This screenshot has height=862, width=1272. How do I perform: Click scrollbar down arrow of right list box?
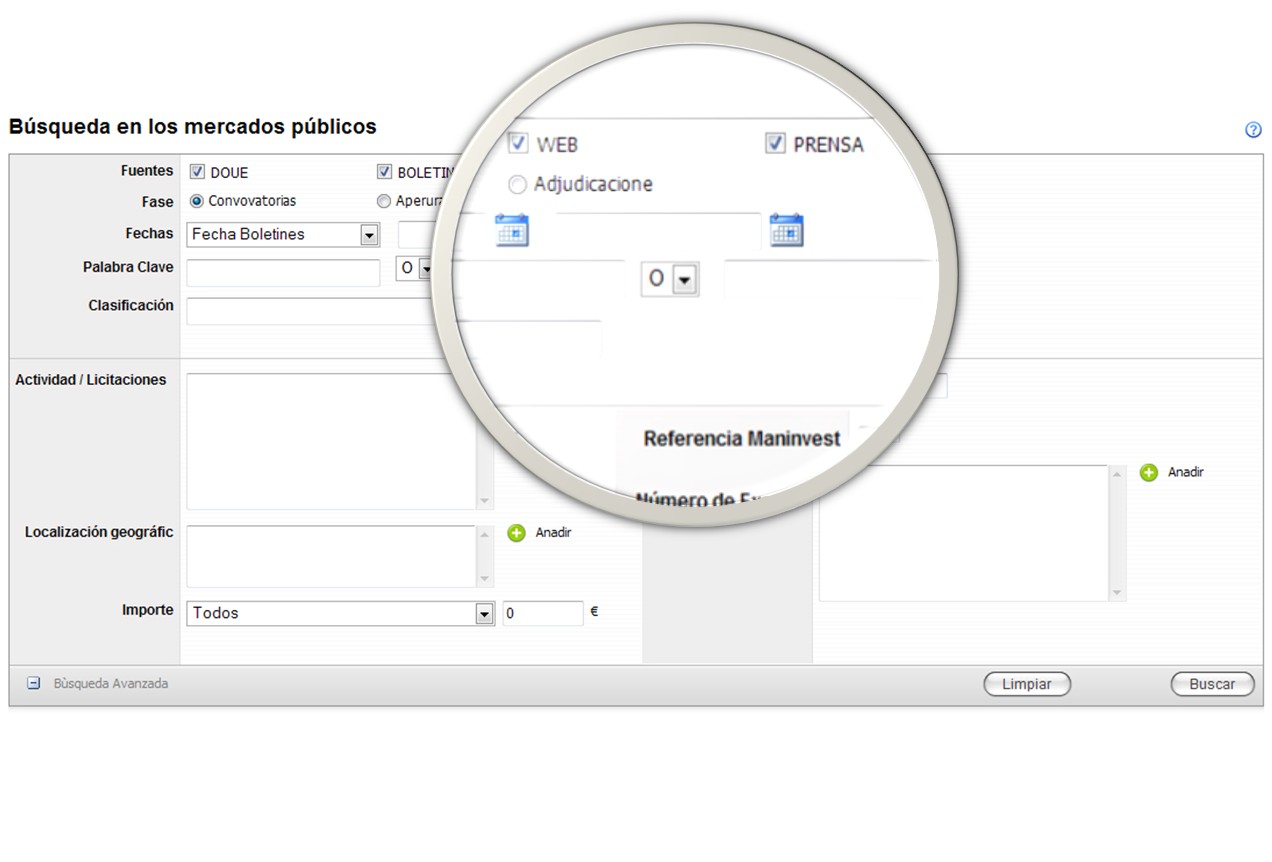[1118, 593]
